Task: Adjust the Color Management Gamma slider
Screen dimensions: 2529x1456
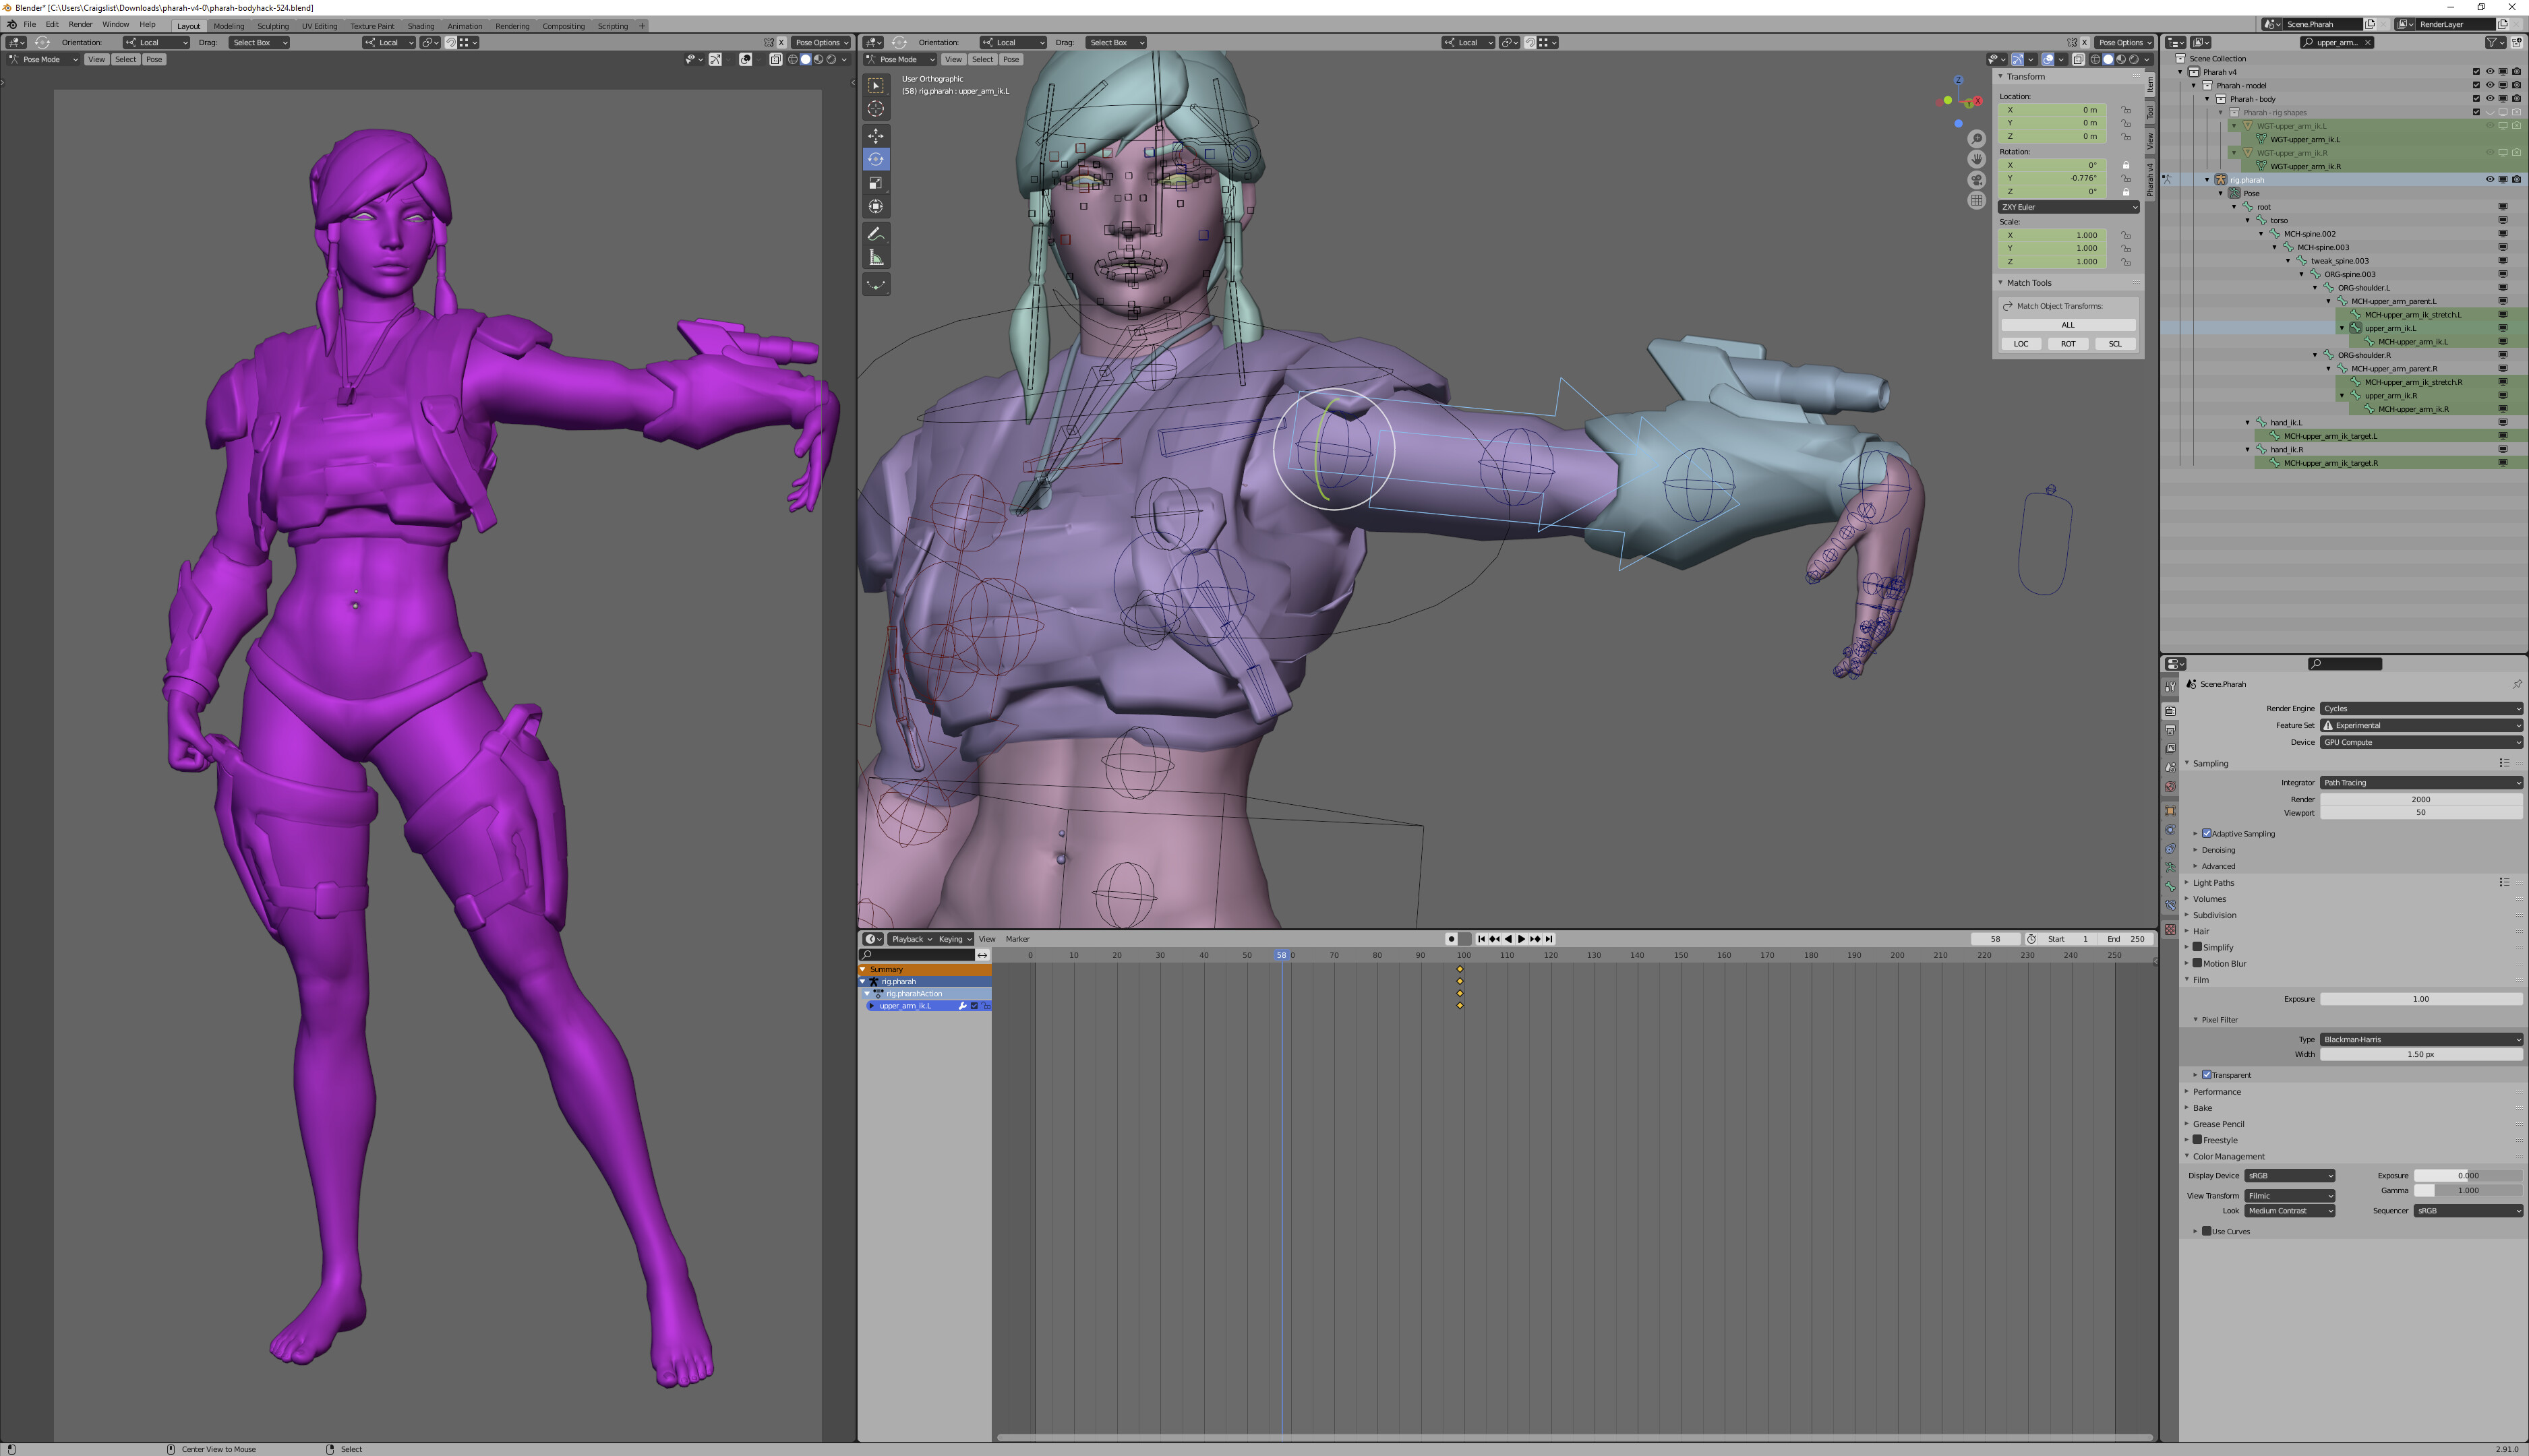Action: (x=2468, y=1191)
